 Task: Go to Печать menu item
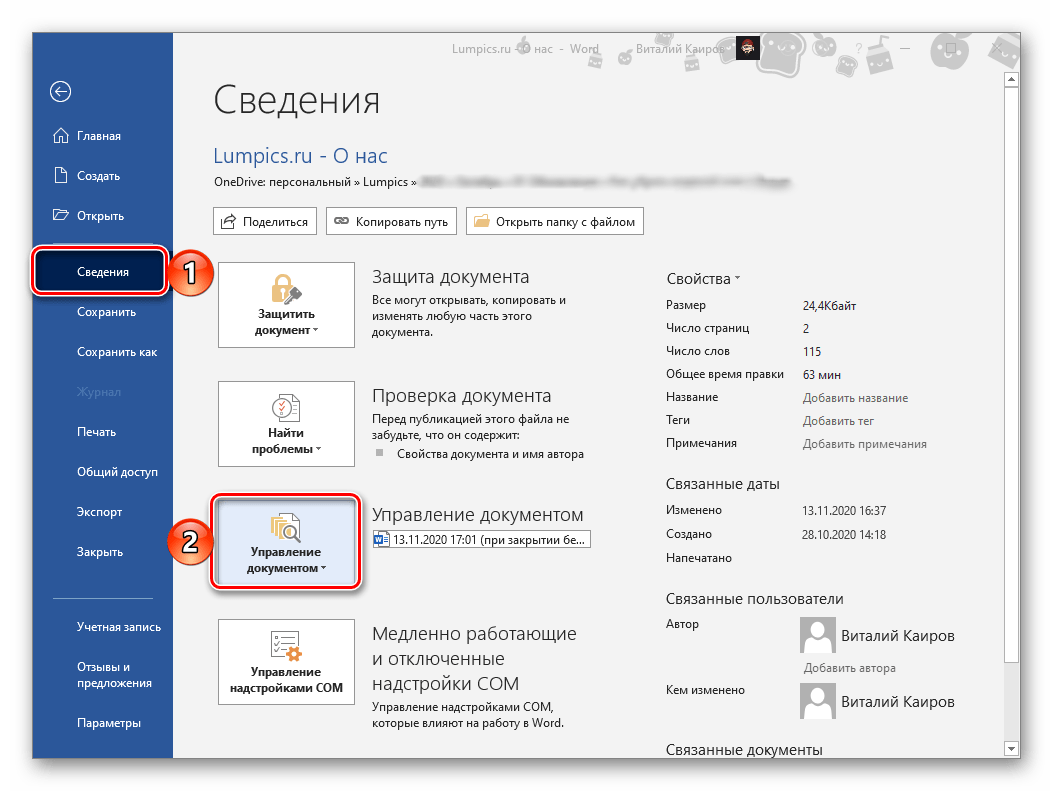pyautogui.click(x=96, y=432)
